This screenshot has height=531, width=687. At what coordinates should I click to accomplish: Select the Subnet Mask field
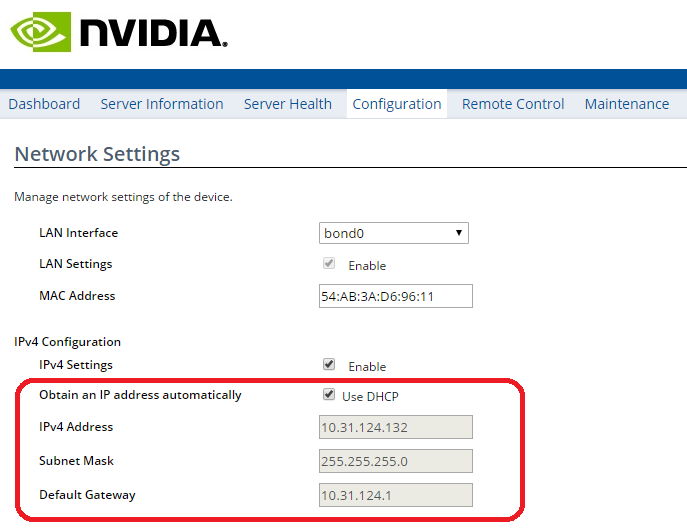tap(395, 461)
